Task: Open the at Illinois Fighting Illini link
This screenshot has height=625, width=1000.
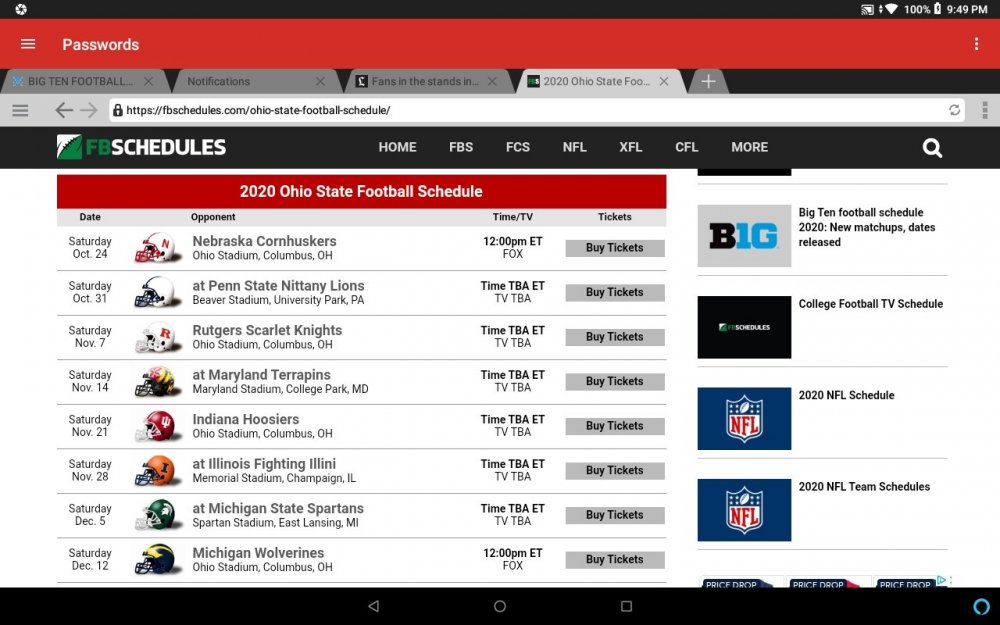Action: click(x=264, y=464)
